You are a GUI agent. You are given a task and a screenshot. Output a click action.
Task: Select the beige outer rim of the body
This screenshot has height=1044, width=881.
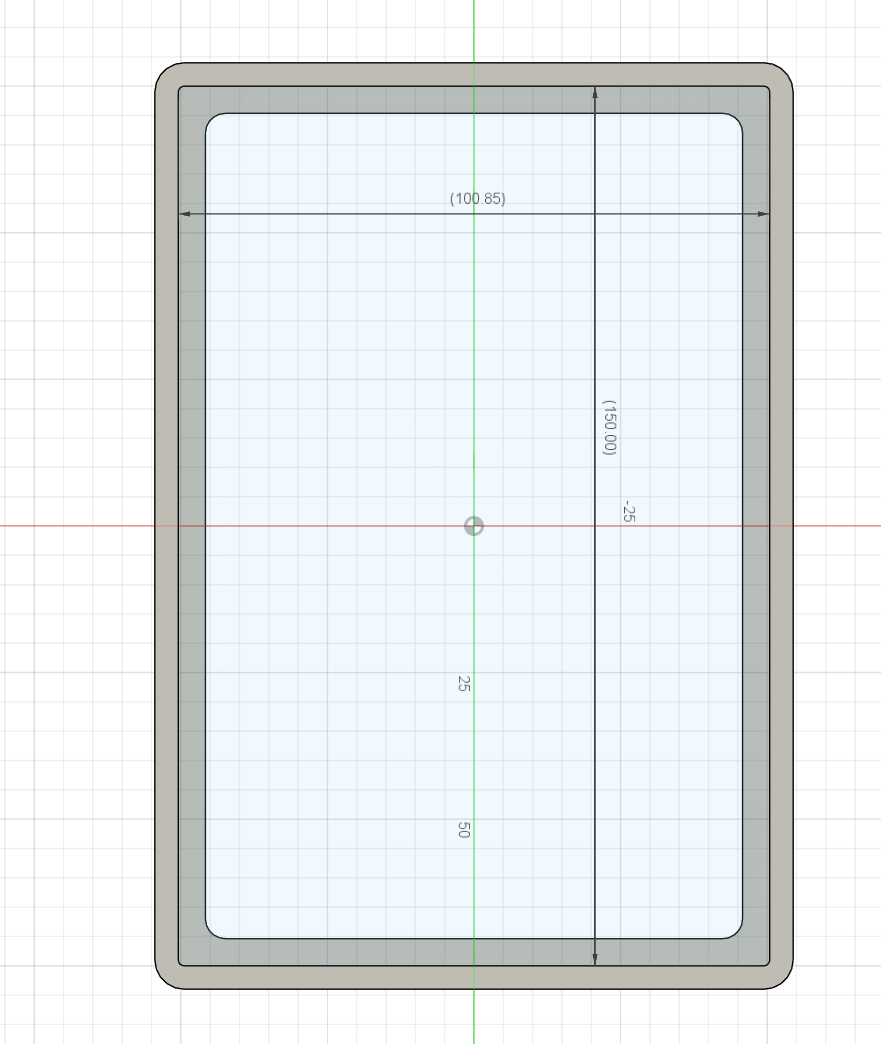[166, 533]
